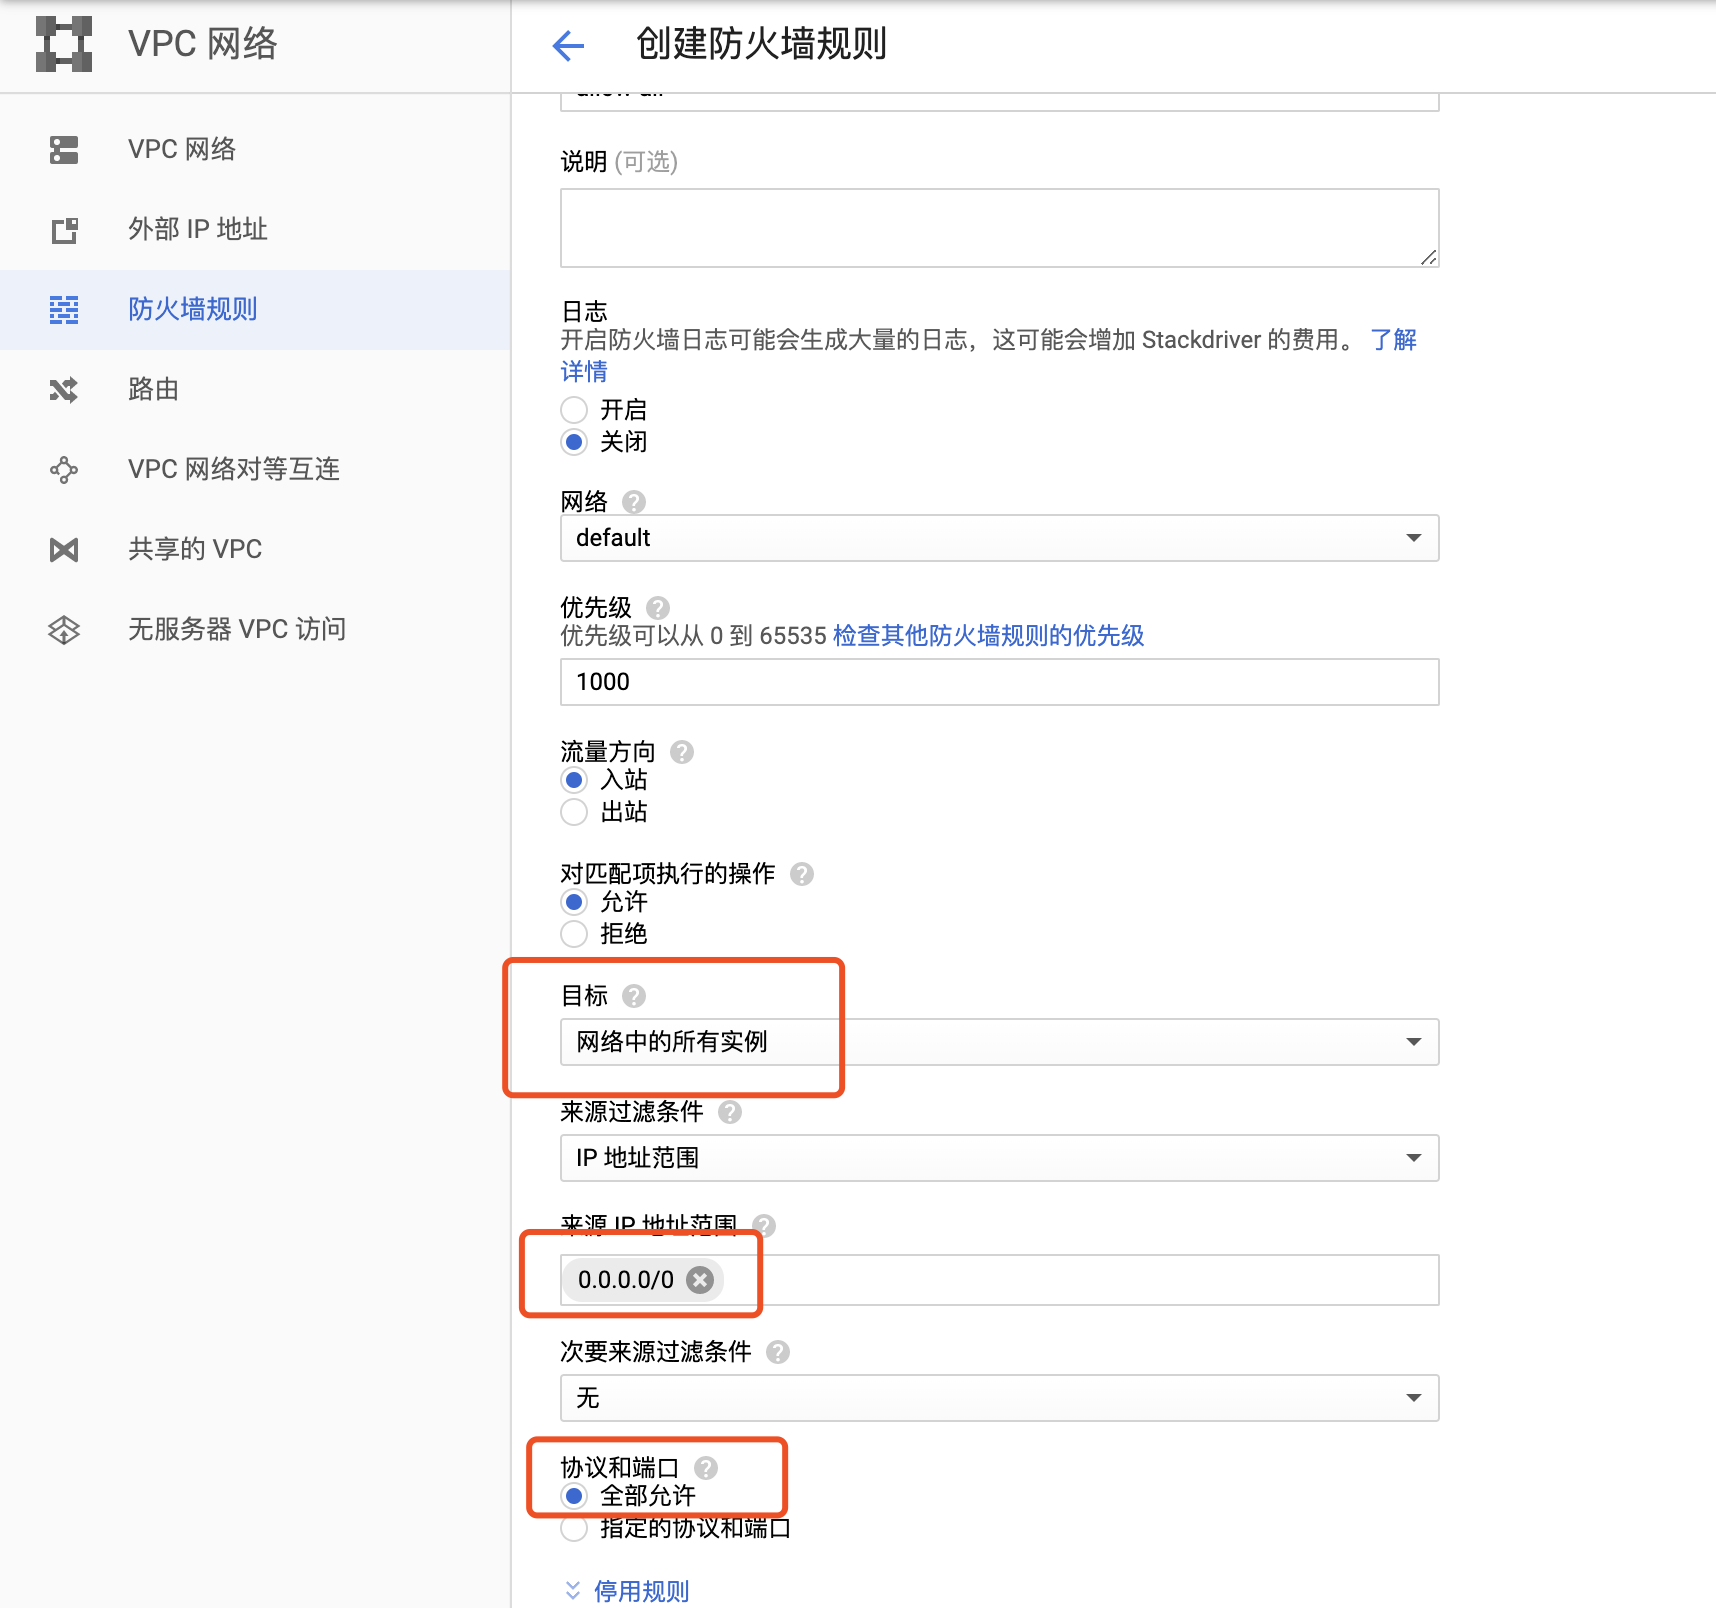This screenshot has width=1716, height=1608.
Task: Click the 共享的 VPC sidebar icon
Action: coord(64,550)
